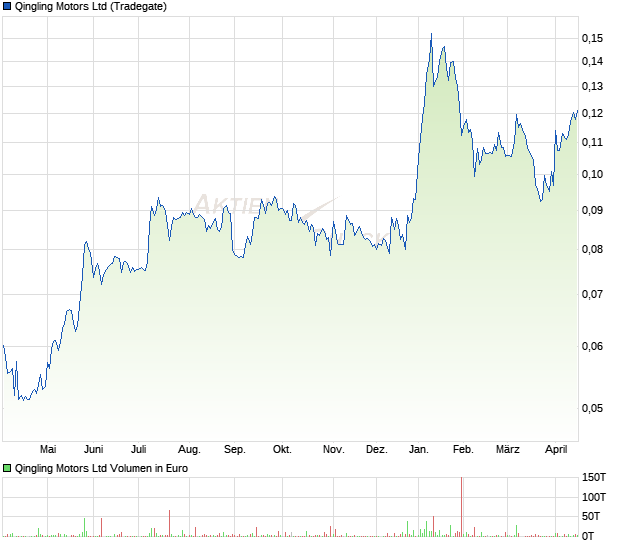Click the red volume bar in late July

pos(170,523)
